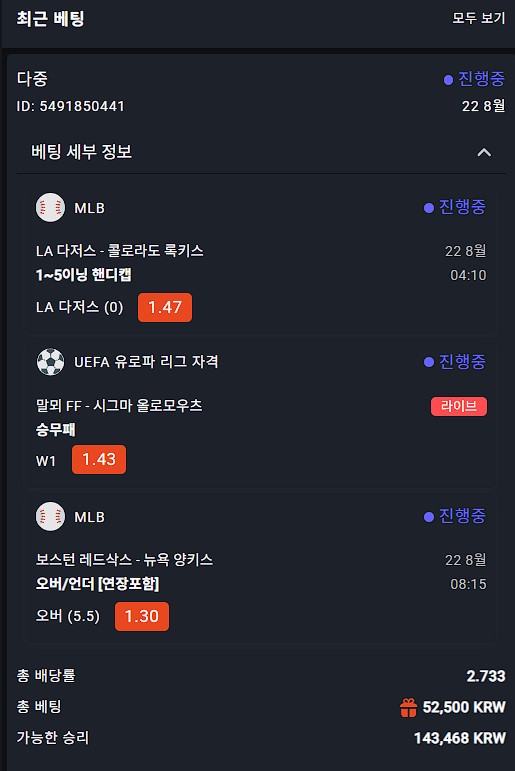
Task: Click the blue status dot in the last MLB row
Action: pyautogui.click(x=428, y=517)
